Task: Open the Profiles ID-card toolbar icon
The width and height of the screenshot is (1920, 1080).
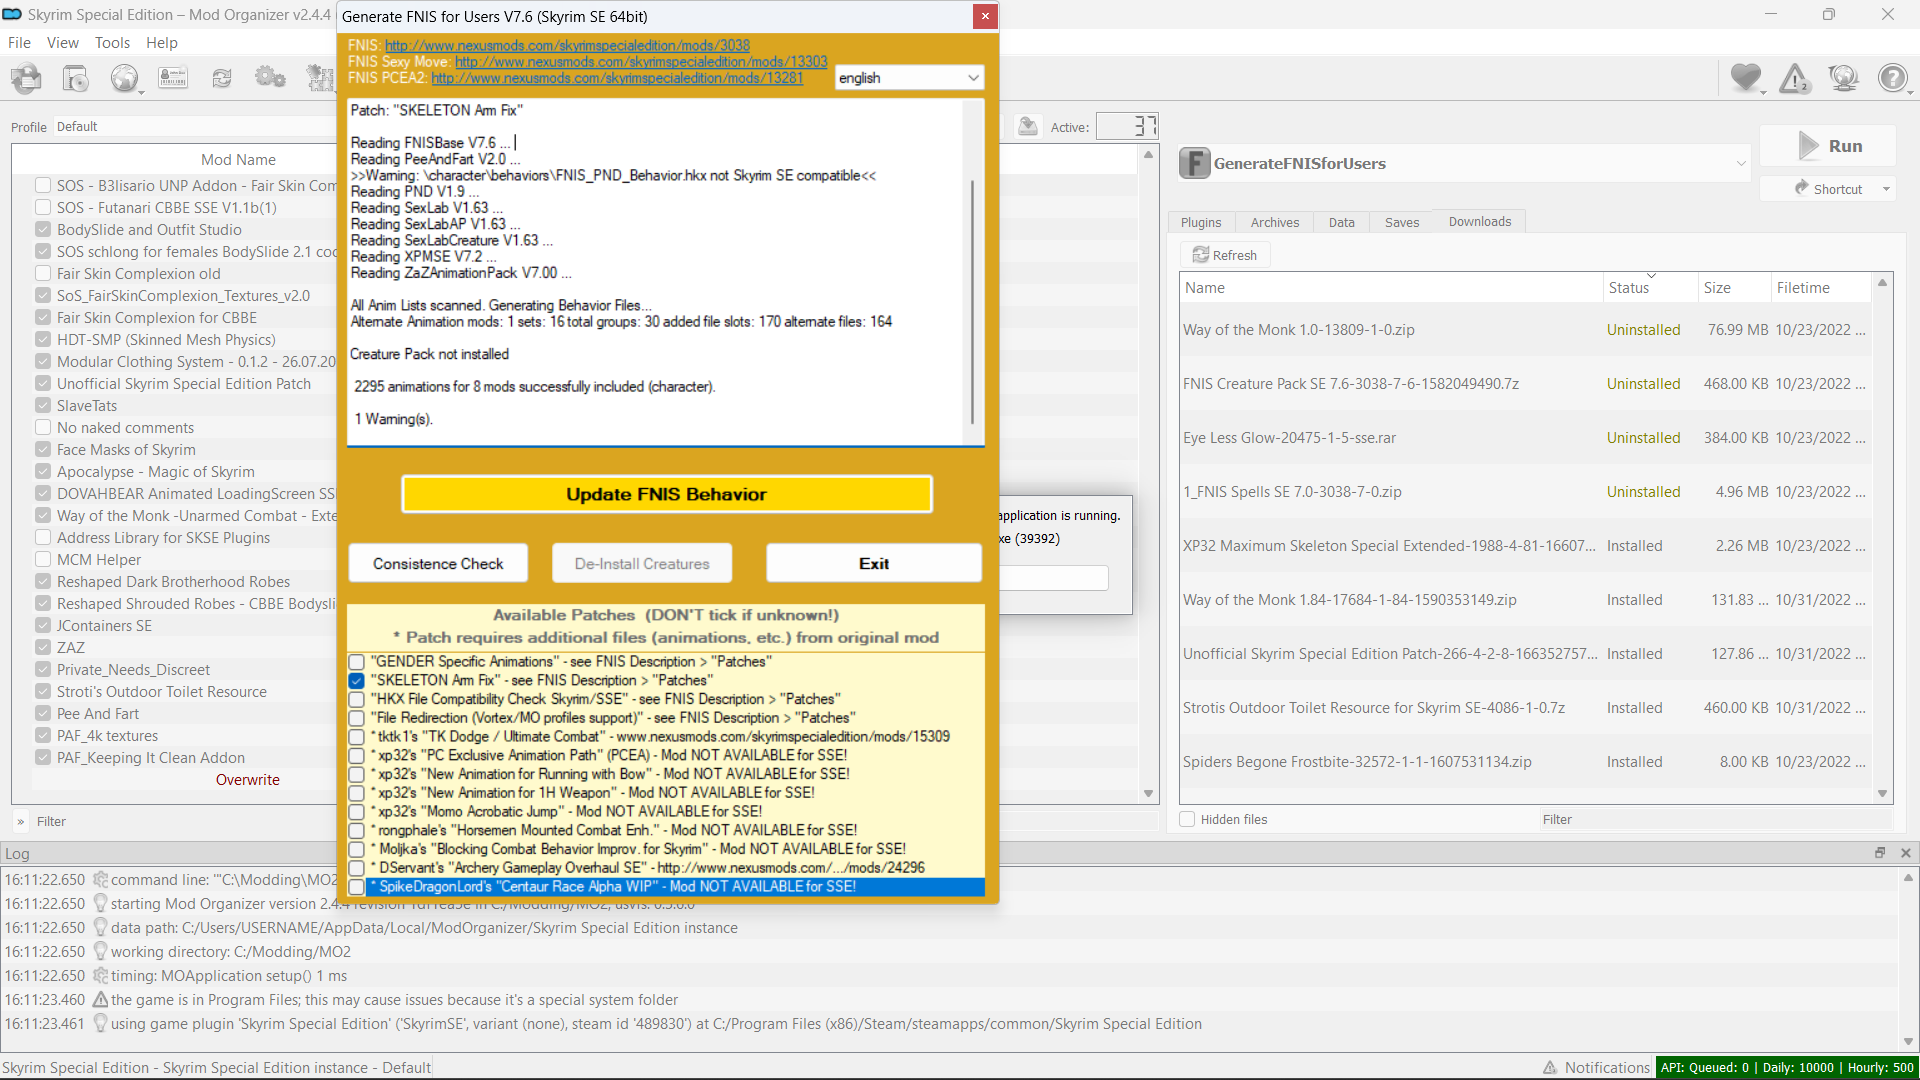Action: [173, 78]
